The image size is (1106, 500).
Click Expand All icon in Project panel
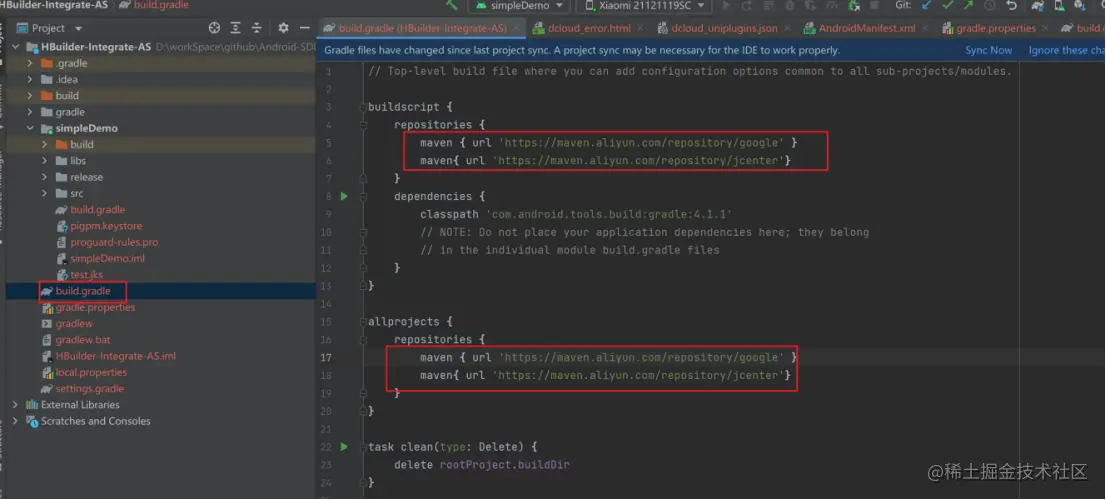tap(236, 28)
